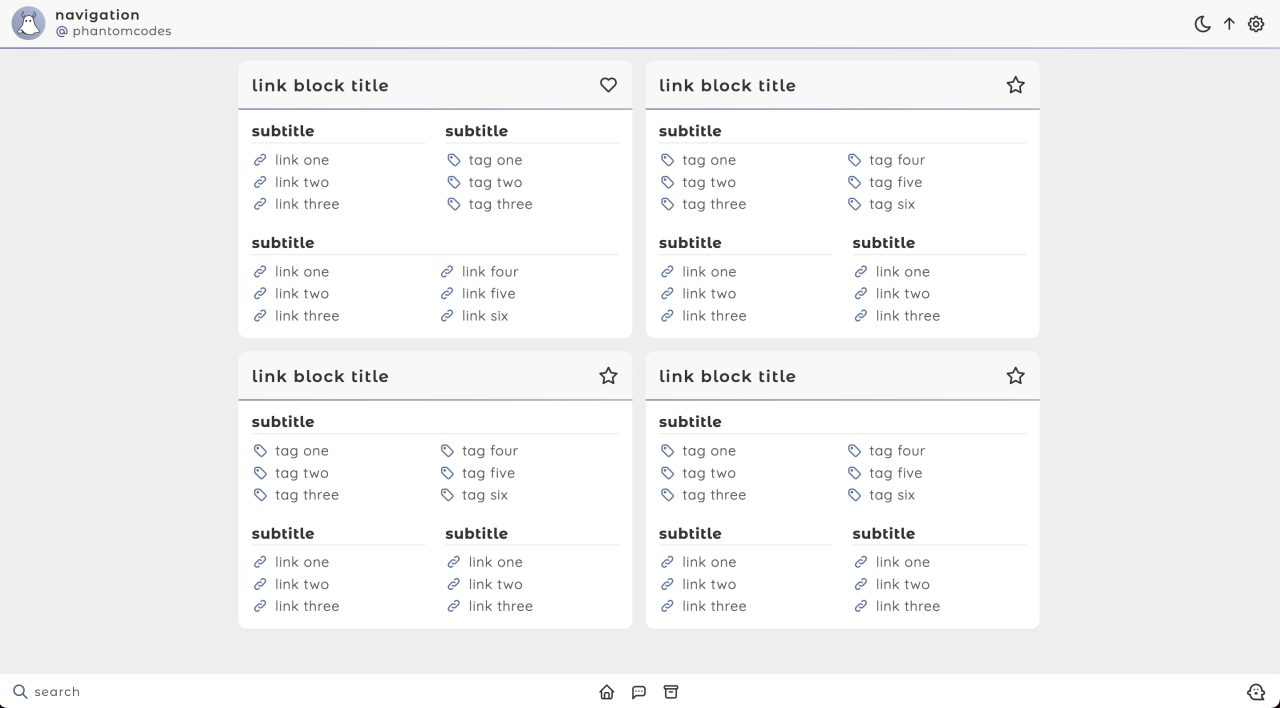
Task: Click the star icon on the bottom-right link block
Action: (1015, 376)
